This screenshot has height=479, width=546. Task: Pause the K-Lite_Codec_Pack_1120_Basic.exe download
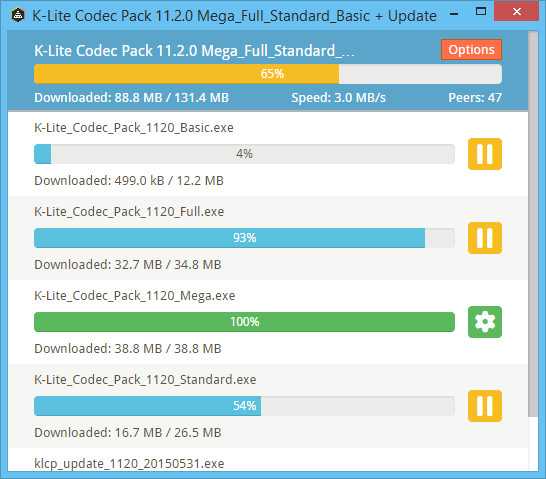click(x=485, y=154)
